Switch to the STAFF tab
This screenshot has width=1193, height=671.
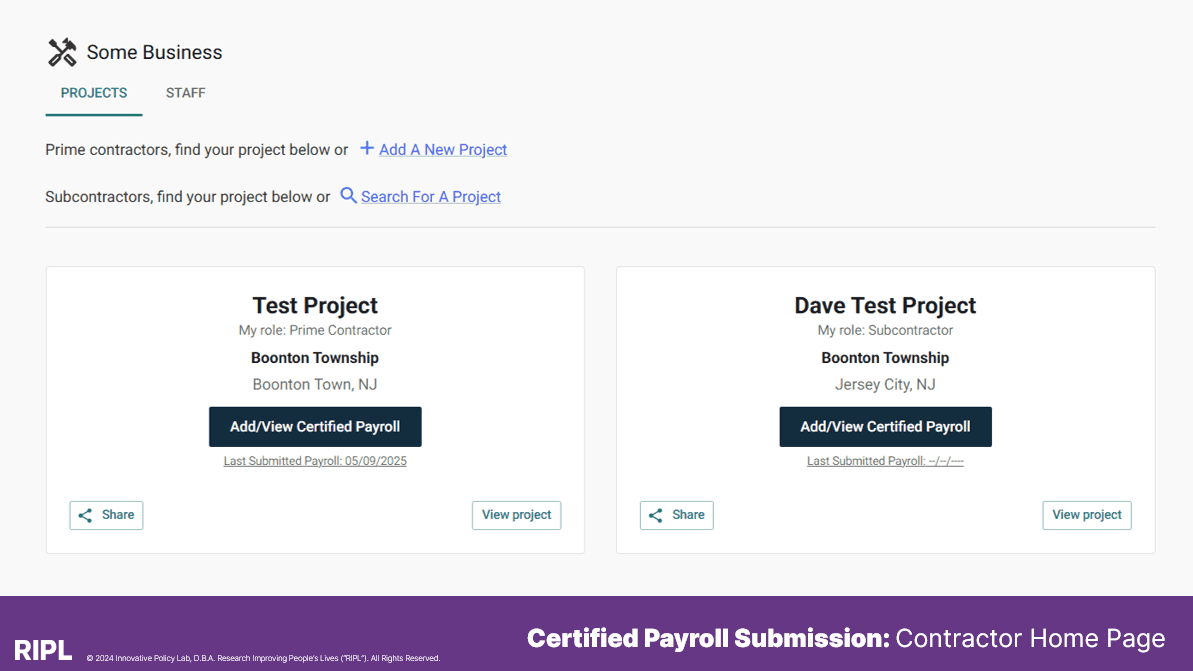[186, 93]
